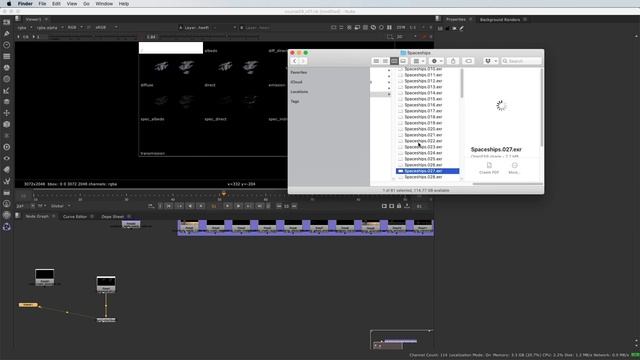Open the Finder action gear dropdown
640x360 pixels.
(x=437, y=61)
